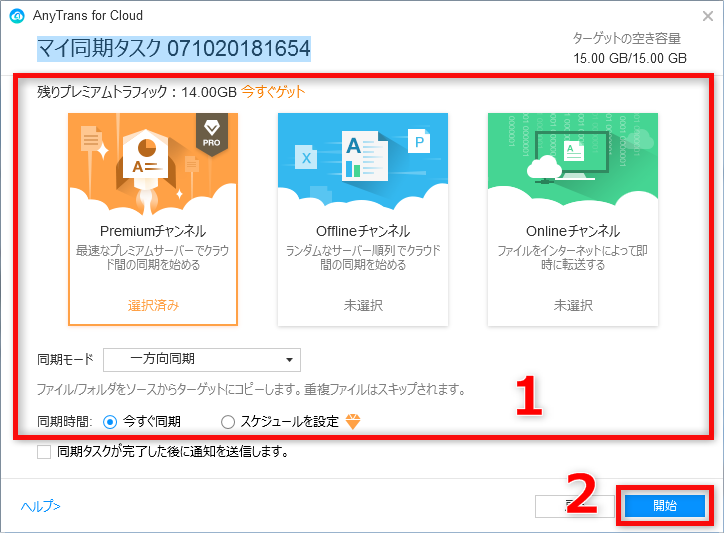The image size is (724, 533).
Task: Open the 同期モード dropdown arrow
Action: tap(290, 360)
